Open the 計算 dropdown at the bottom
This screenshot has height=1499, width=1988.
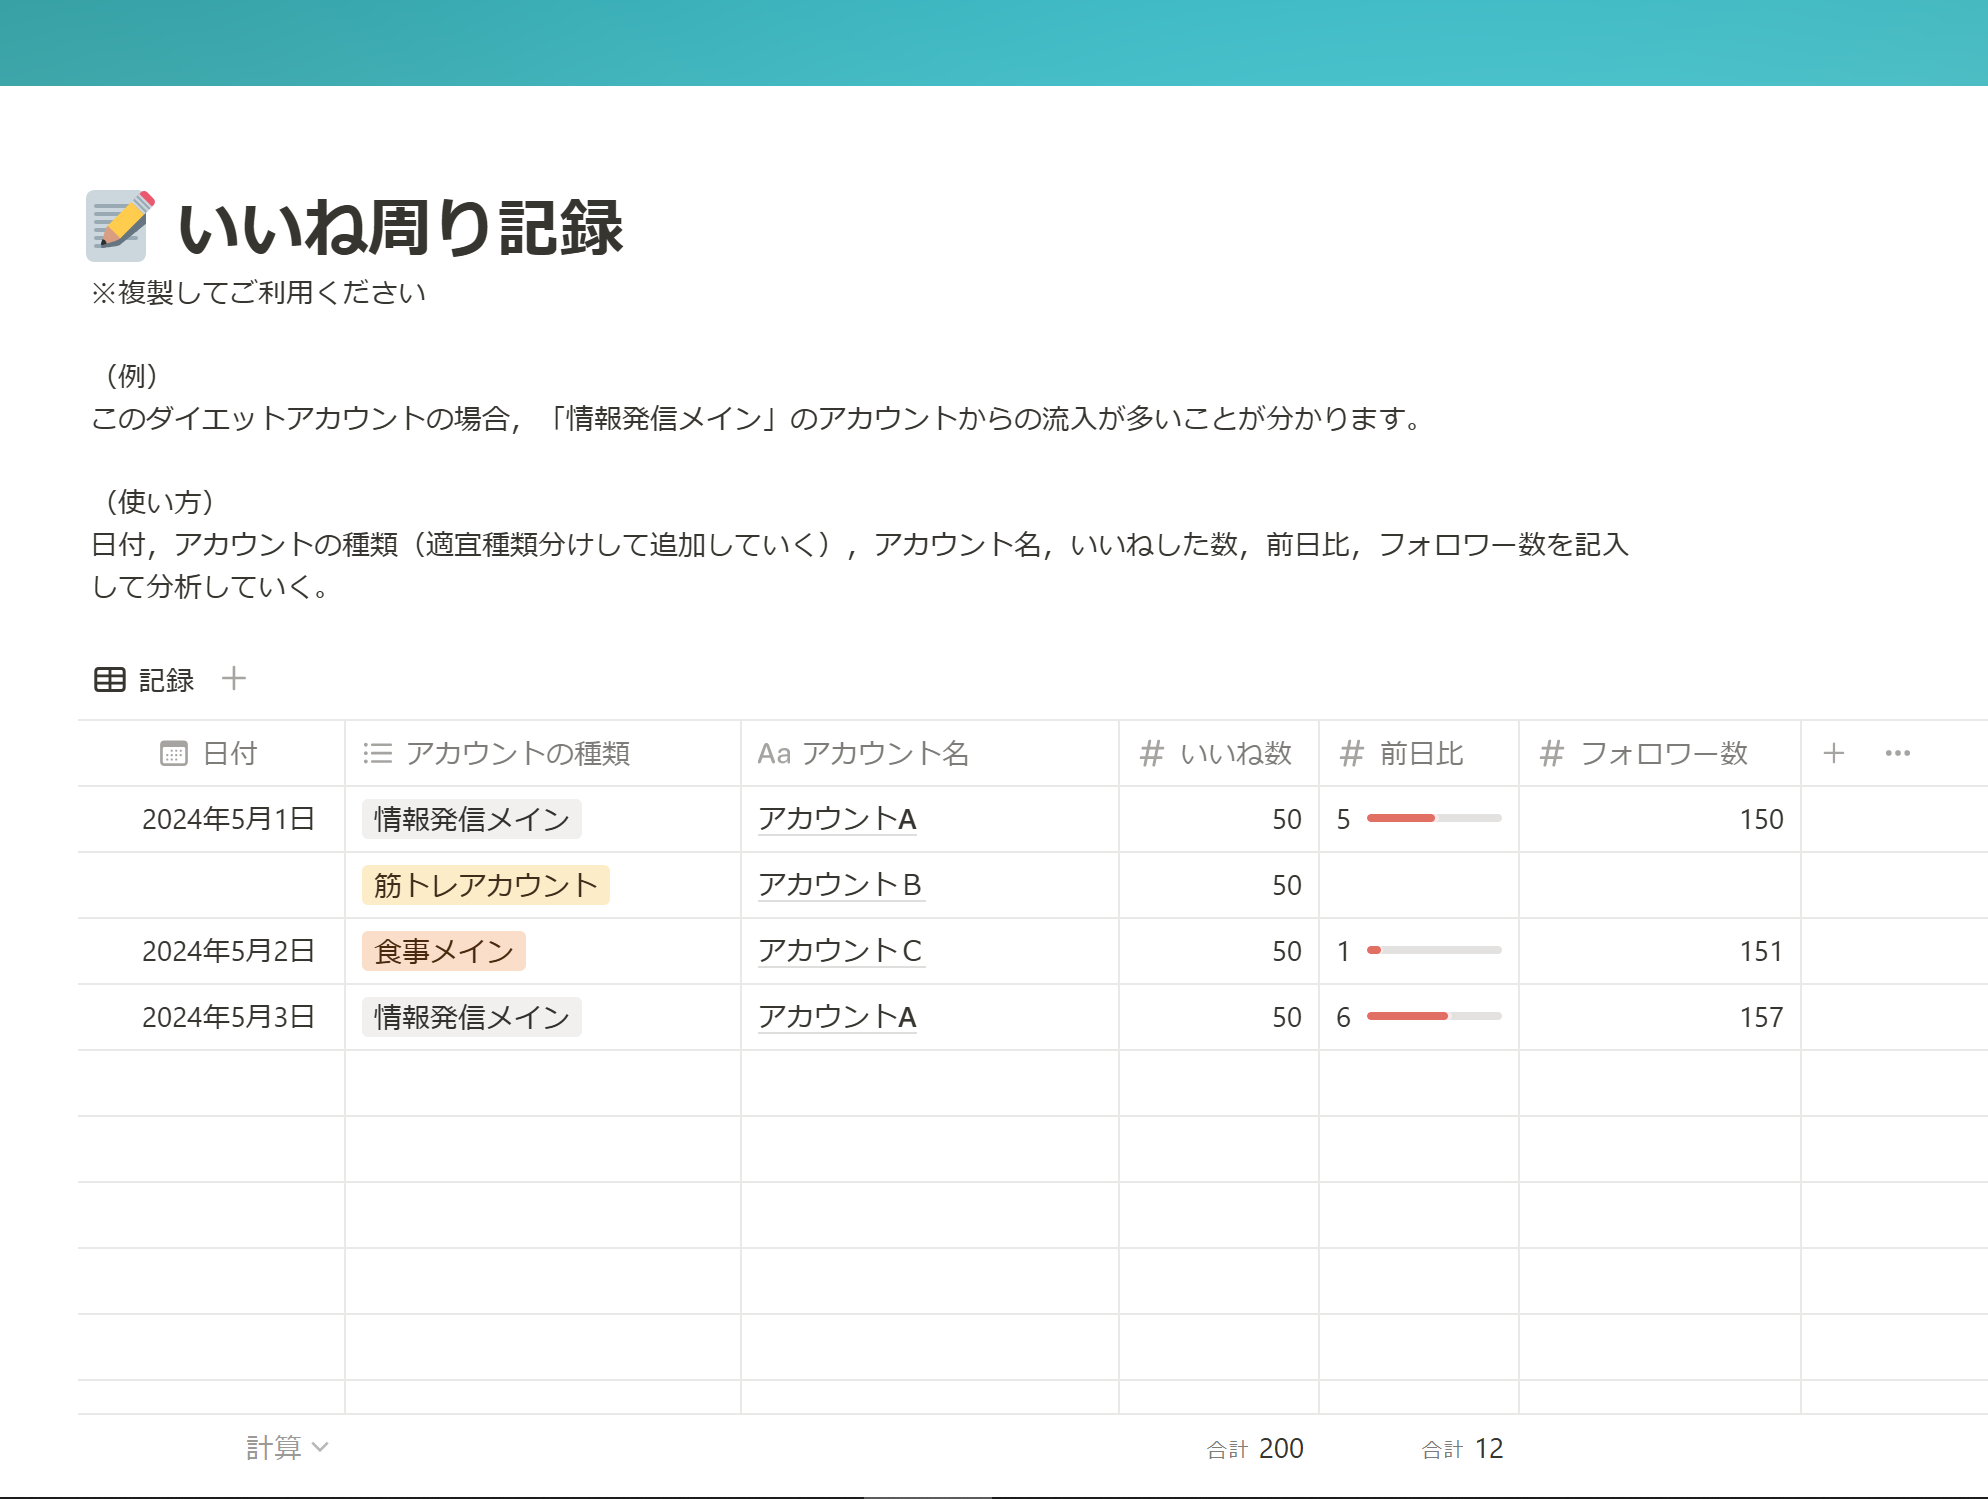283,1445
